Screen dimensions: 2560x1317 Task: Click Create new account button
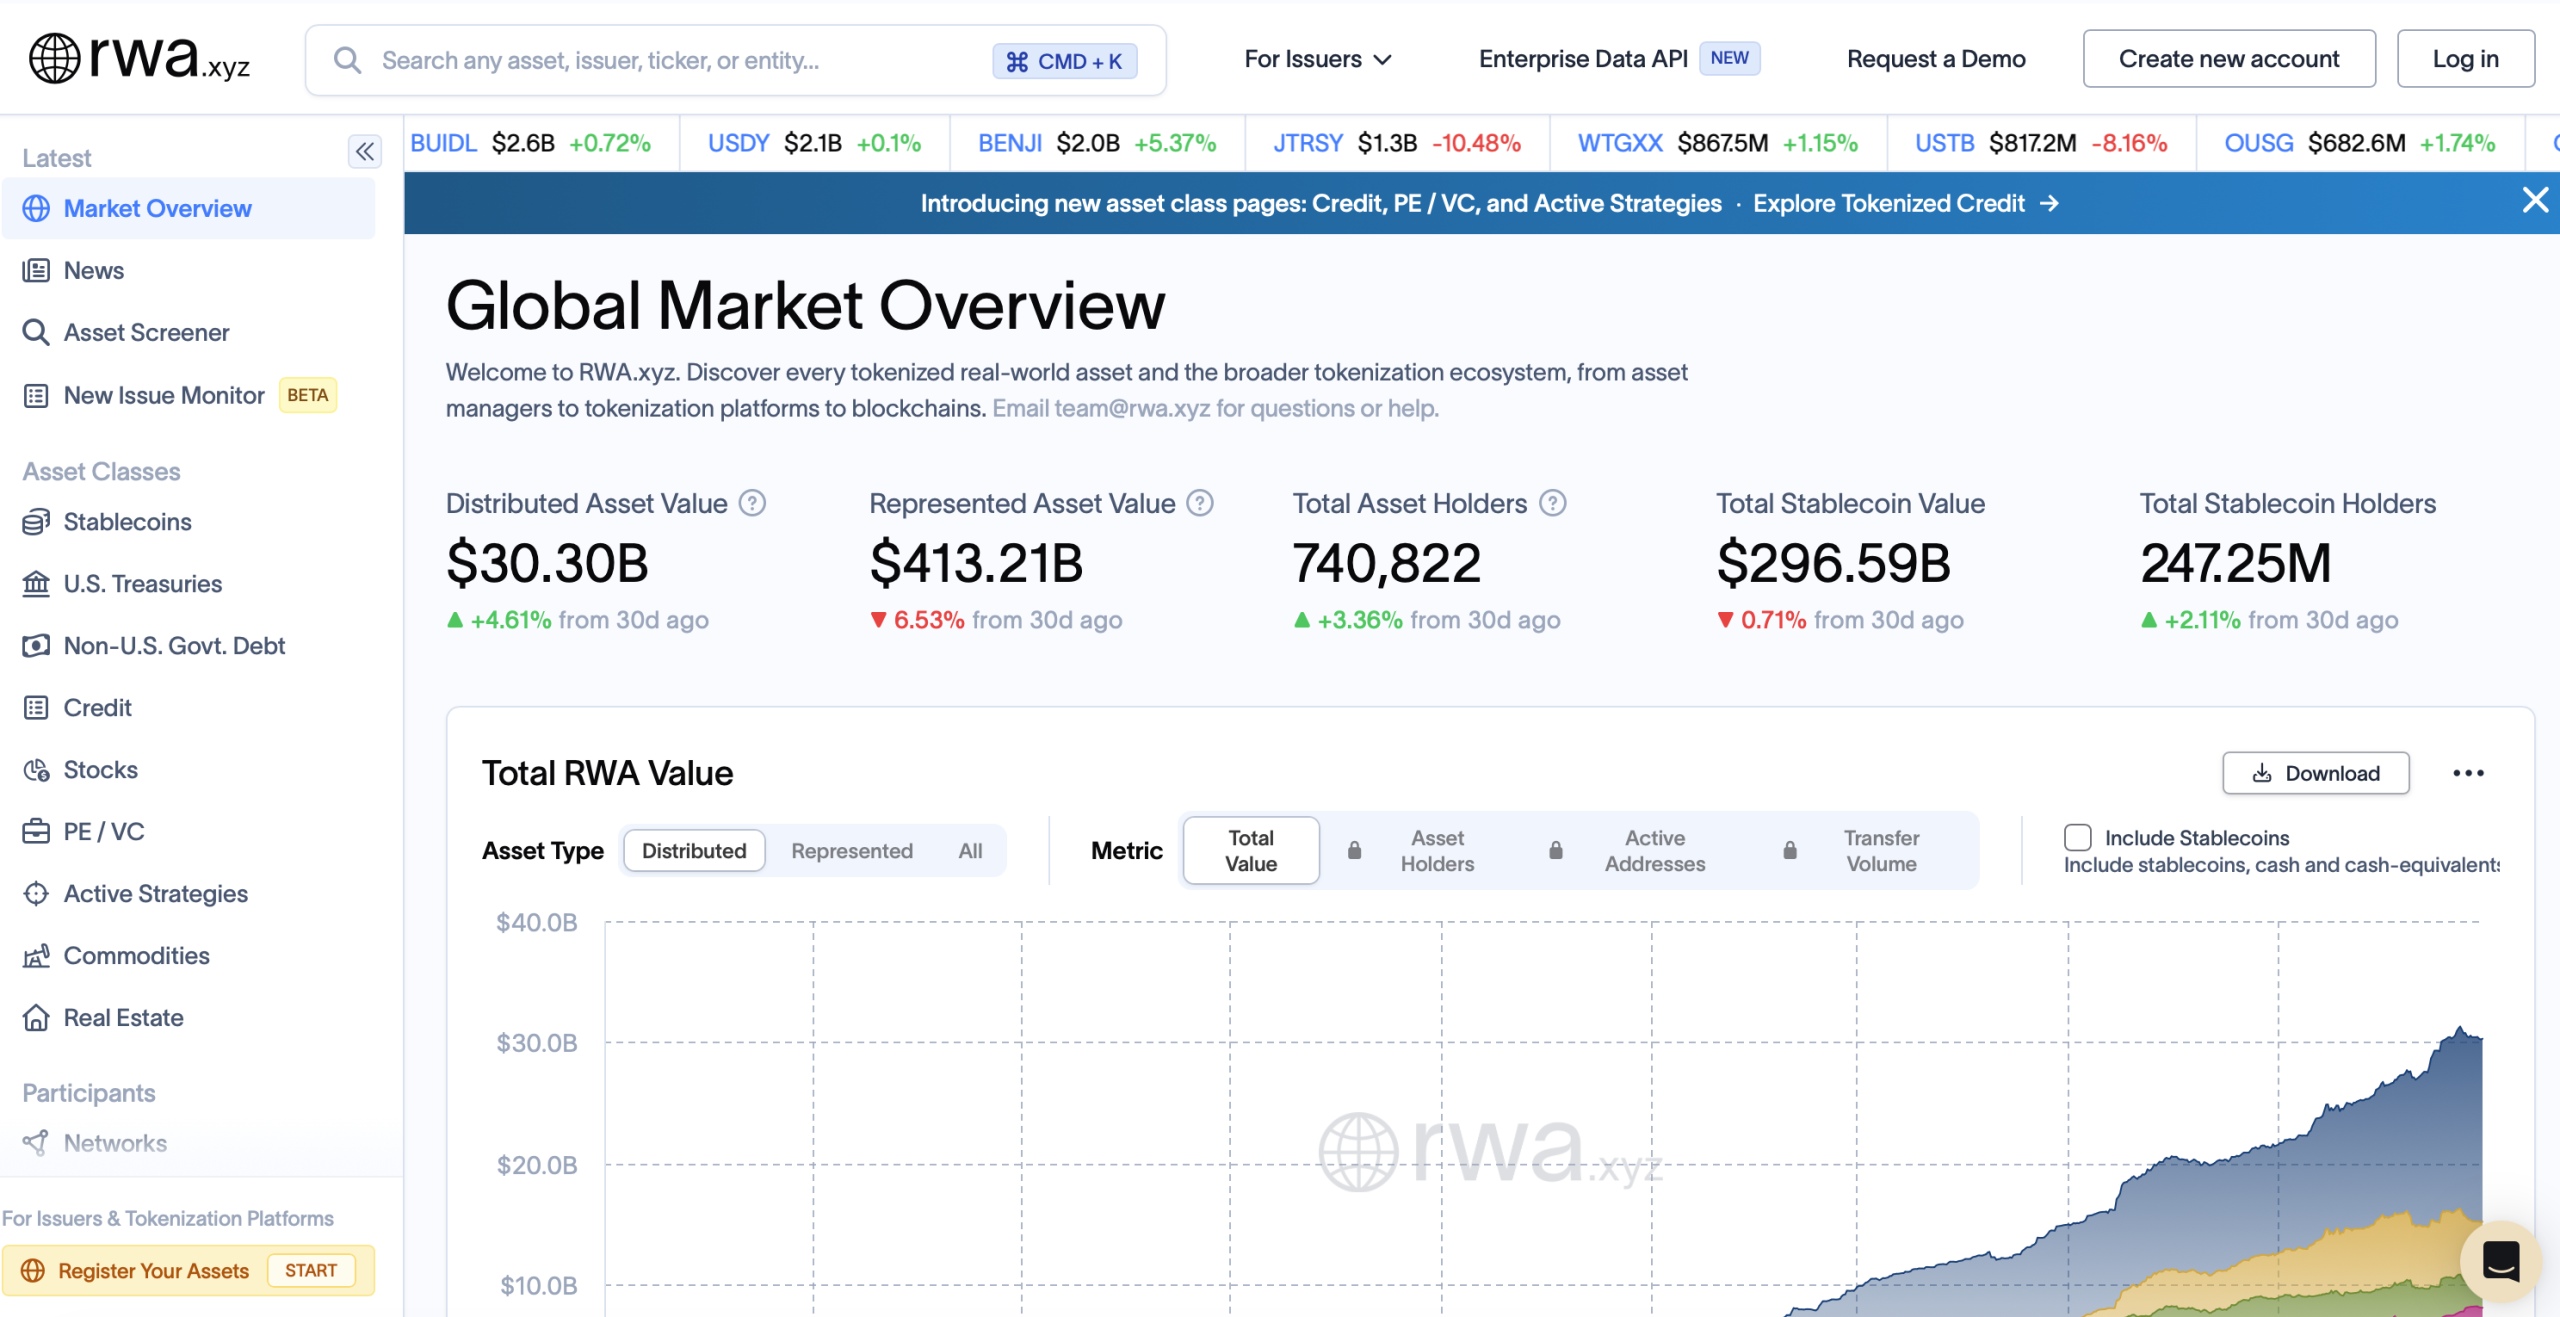coord(2229,59)
